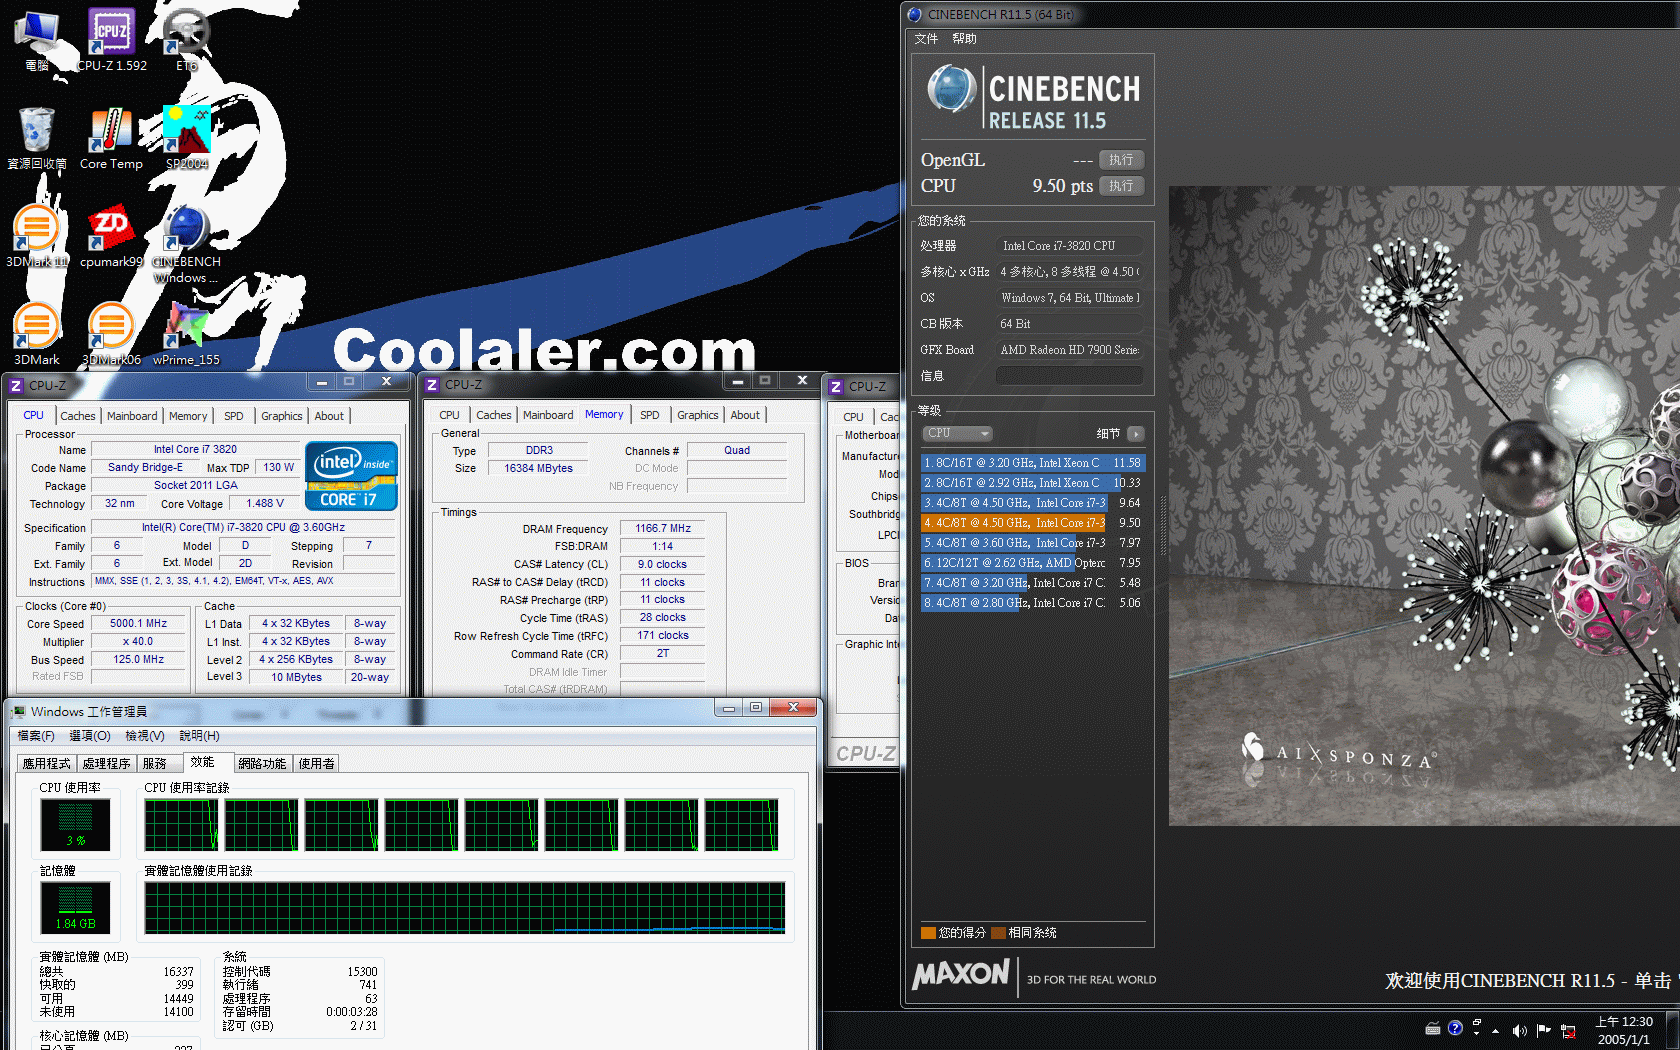The width and height of the screenshot is (1680, 1050).
Task: Open the CPU ranking type dropdown in CINEBENCH
Action: [957, 433]
